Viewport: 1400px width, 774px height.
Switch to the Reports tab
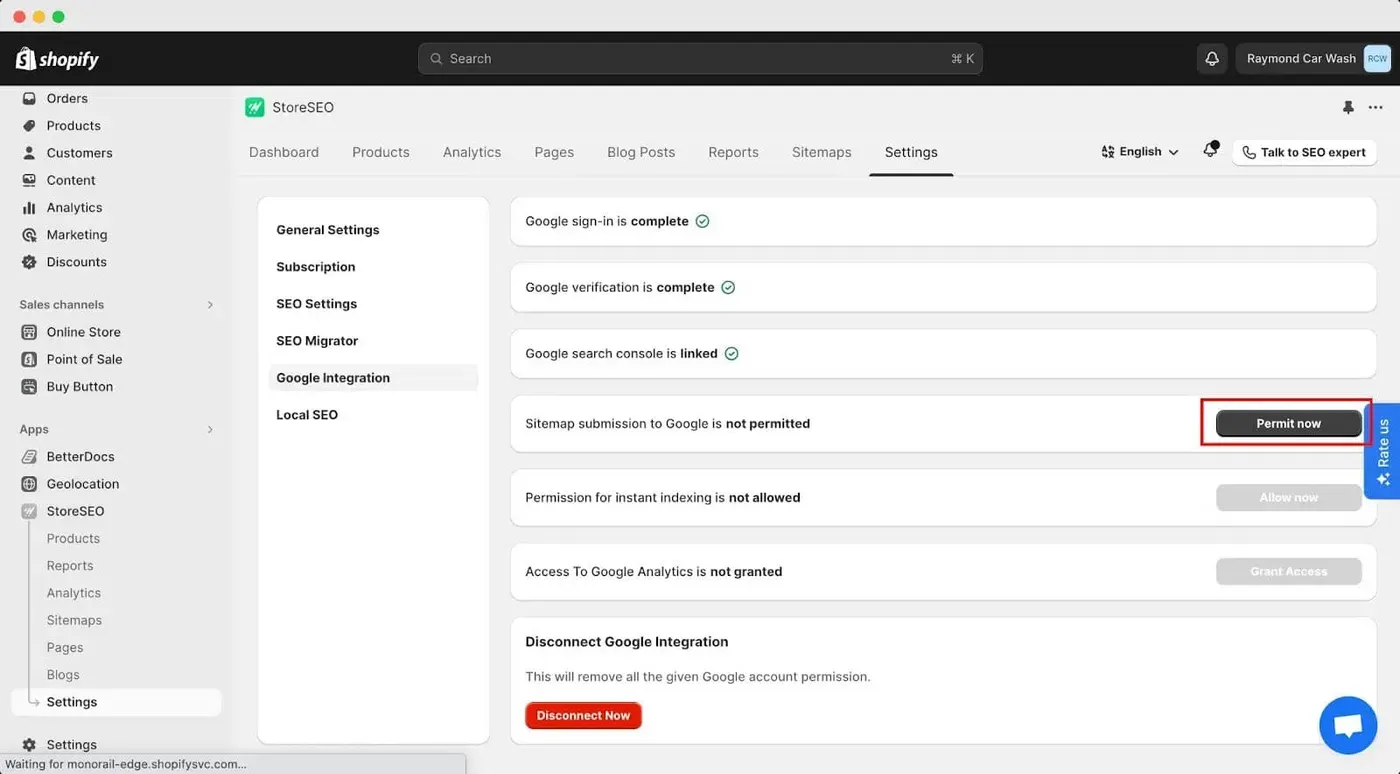pos(733,152)
